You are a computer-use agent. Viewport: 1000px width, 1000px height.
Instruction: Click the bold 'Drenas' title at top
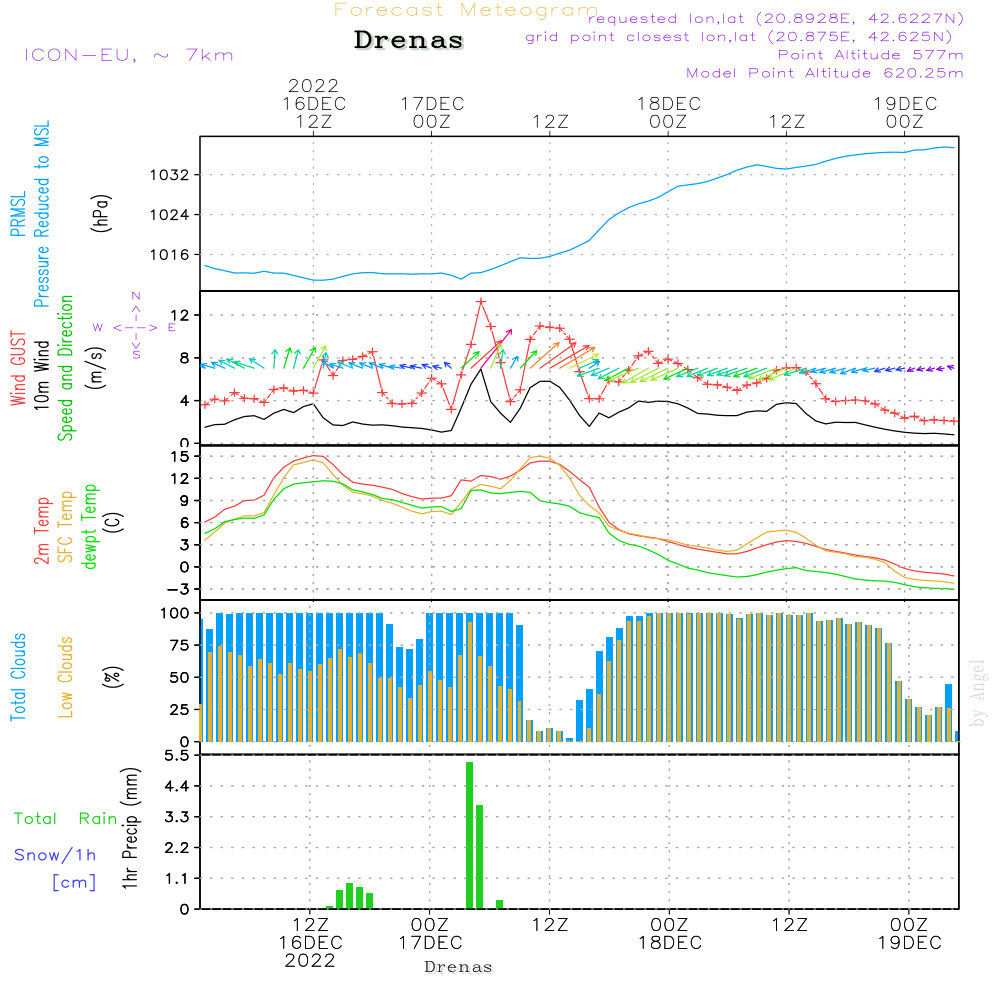click(x=409, y=40)
